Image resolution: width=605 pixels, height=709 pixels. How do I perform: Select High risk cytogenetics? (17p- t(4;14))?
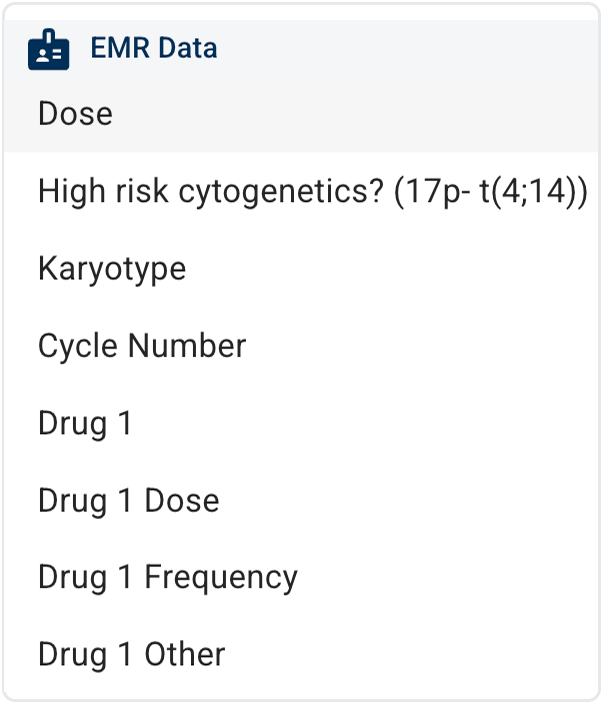[x=312, y=191]
